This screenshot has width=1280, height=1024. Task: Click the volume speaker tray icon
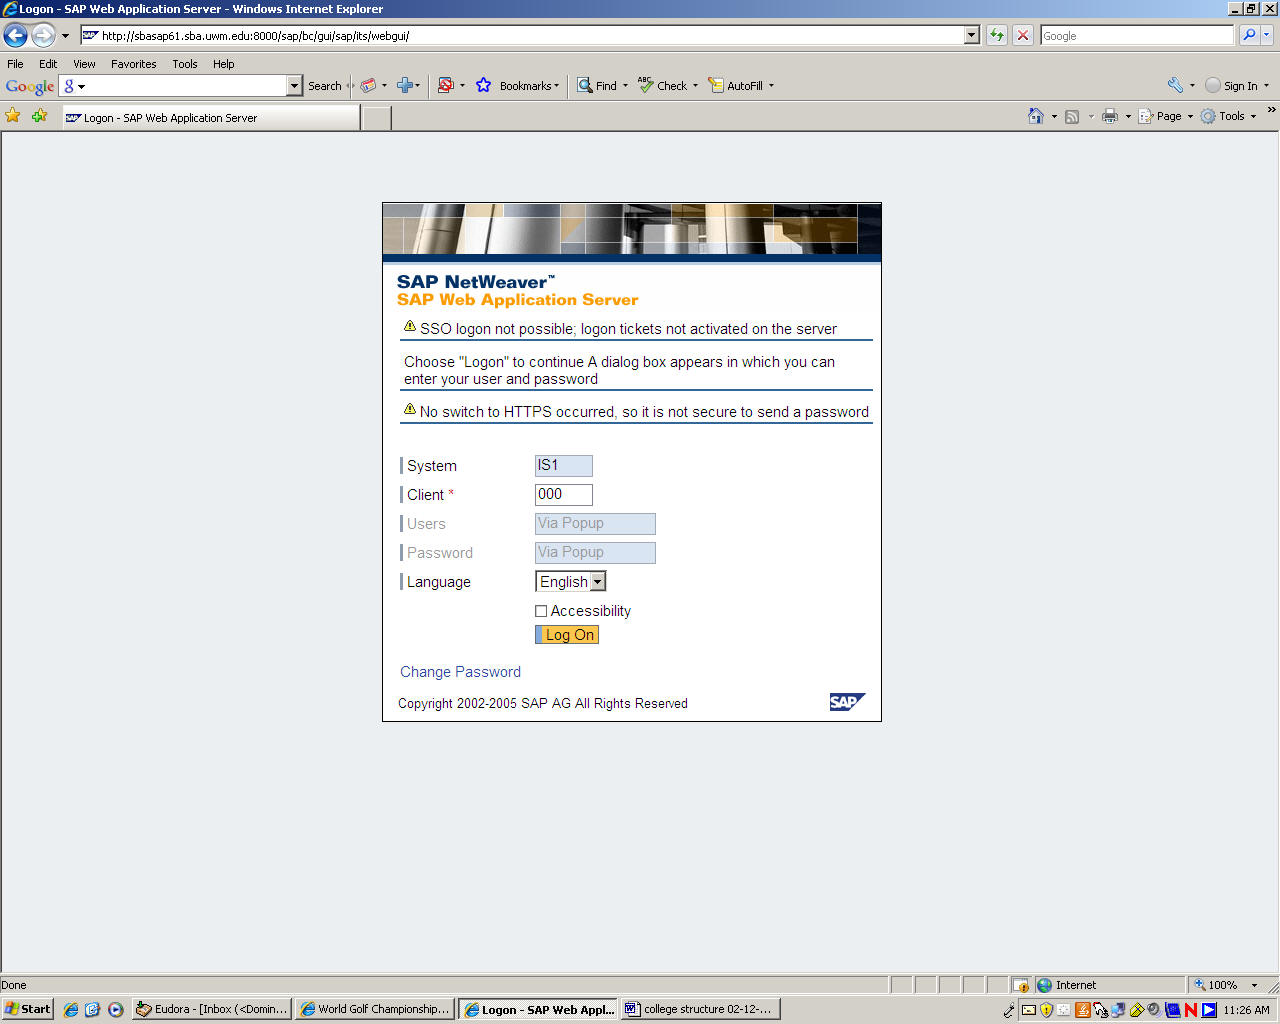(1155, 1010)
